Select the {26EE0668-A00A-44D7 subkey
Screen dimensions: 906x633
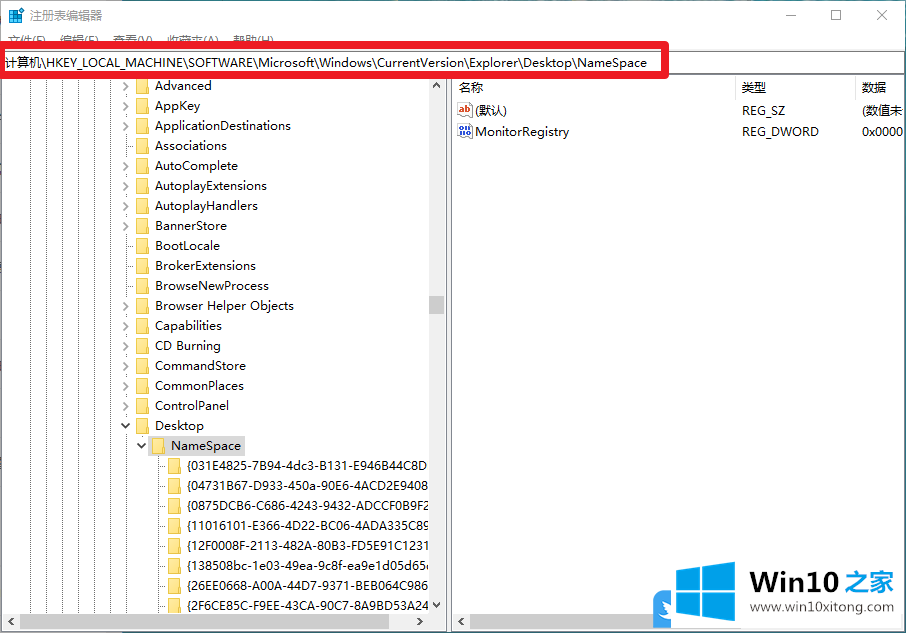coord(307,586)
